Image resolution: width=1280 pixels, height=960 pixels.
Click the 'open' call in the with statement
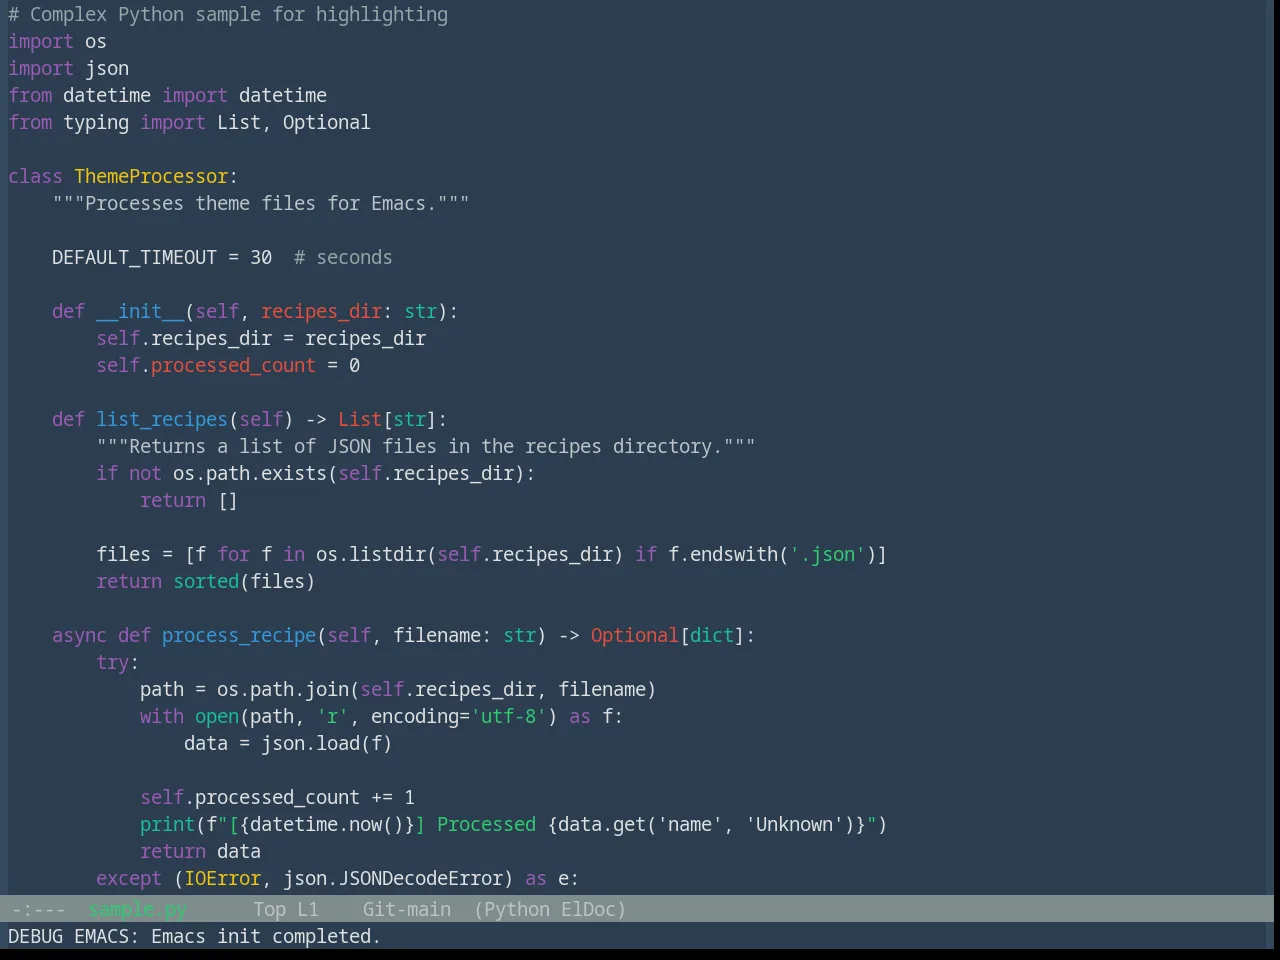(217, 717)
